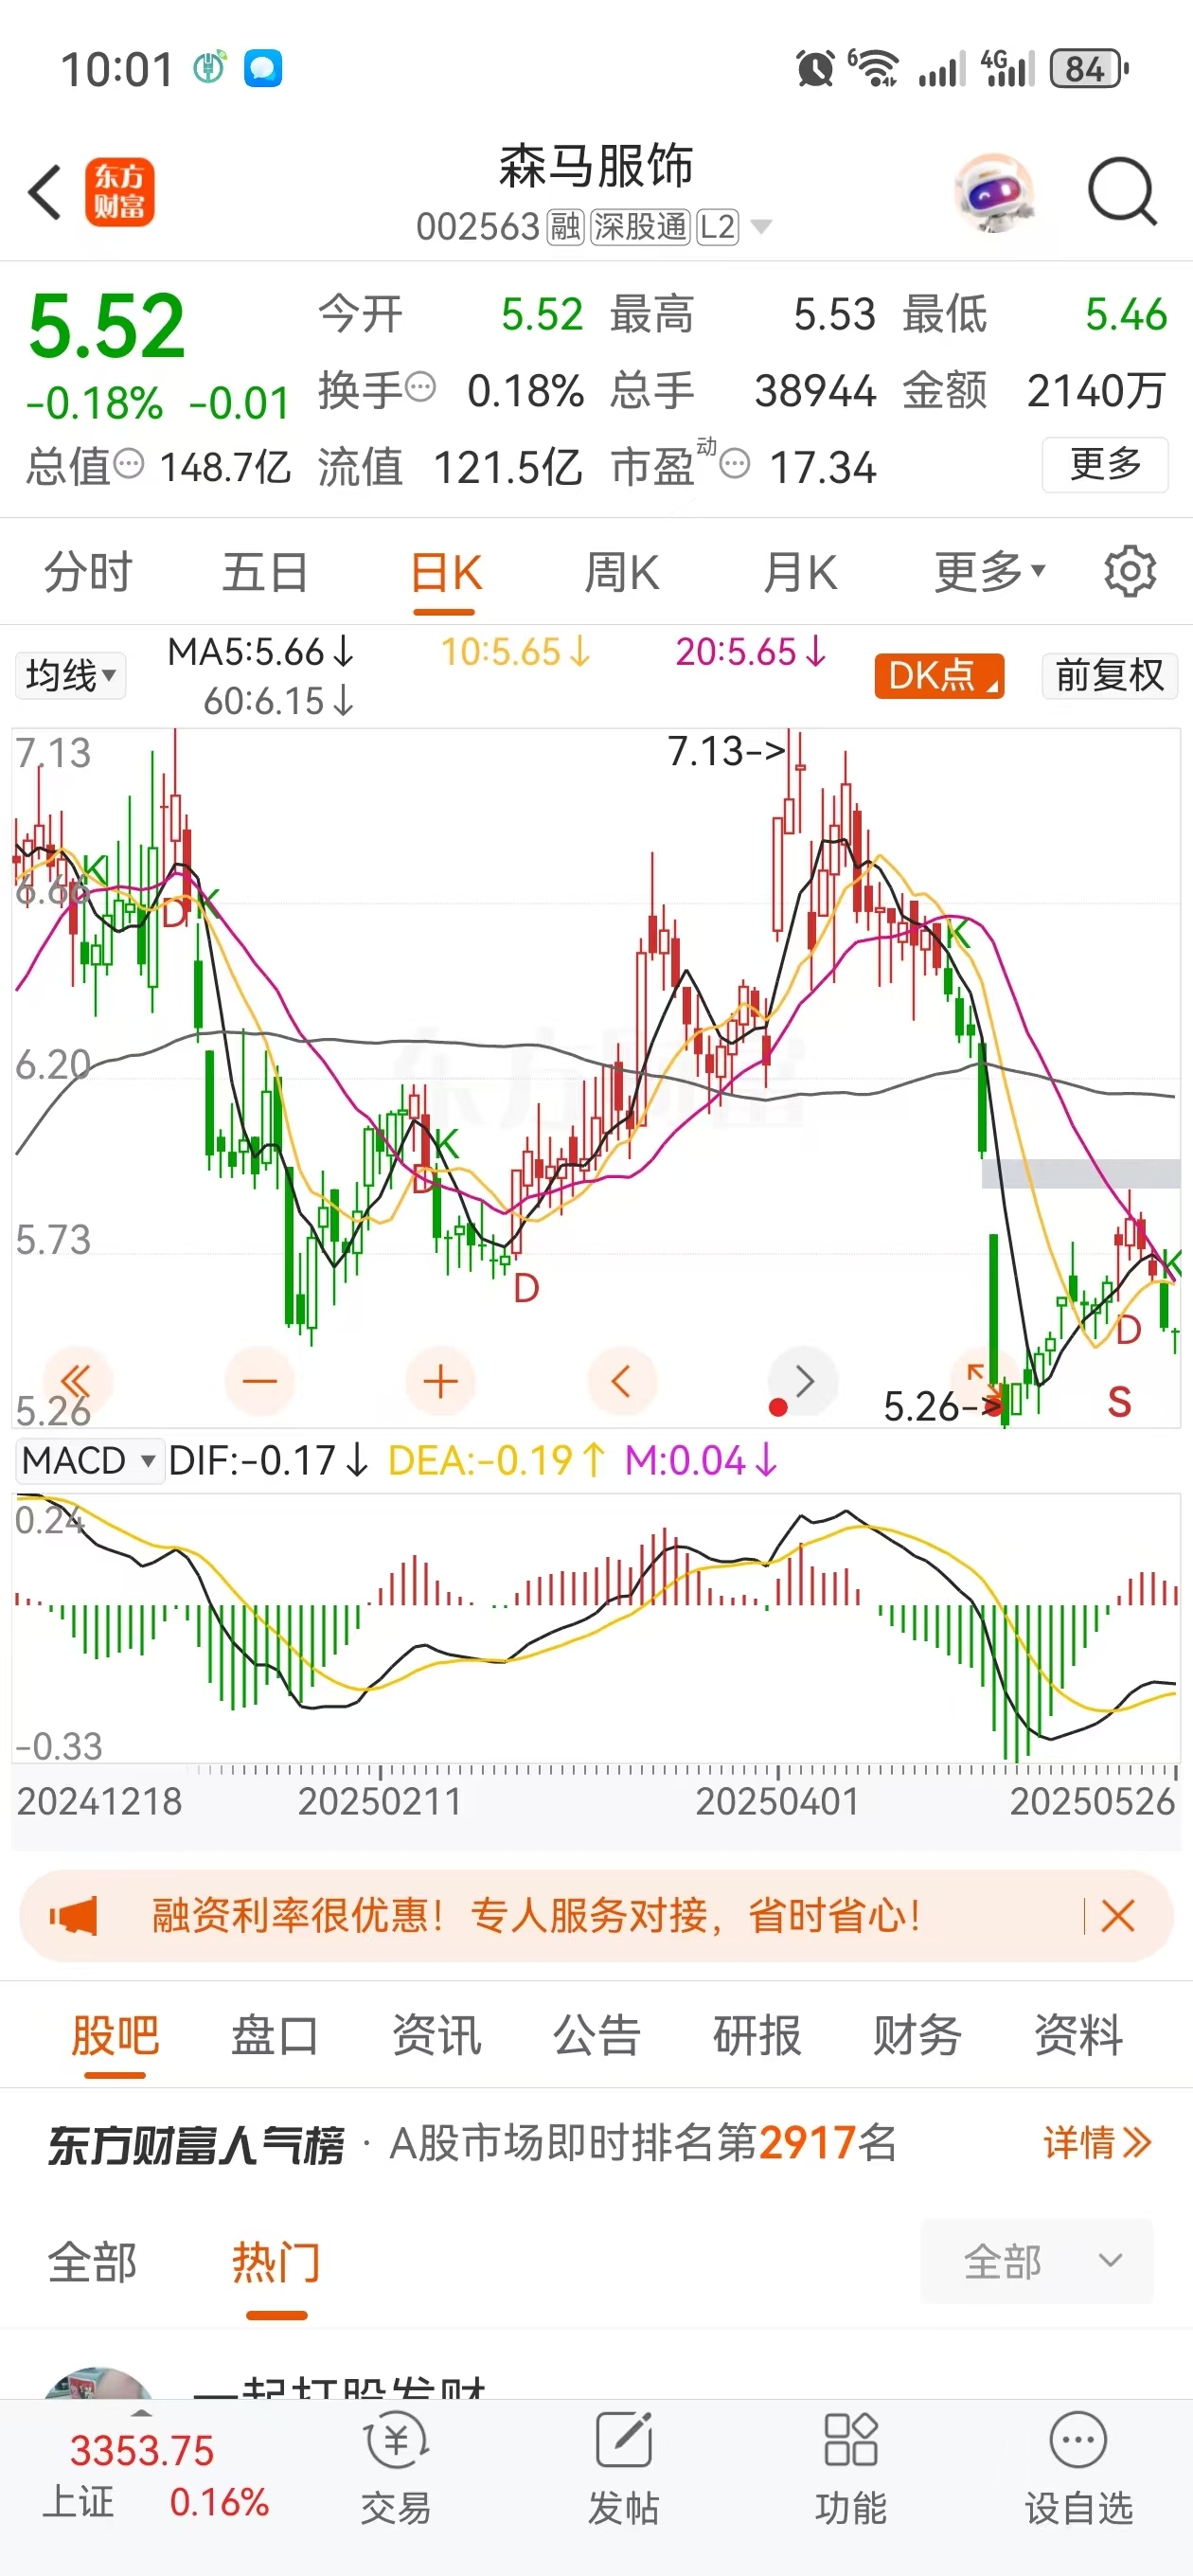
Task: Tap the 市盈 info circle icon
Action: [x=735, y=464]
